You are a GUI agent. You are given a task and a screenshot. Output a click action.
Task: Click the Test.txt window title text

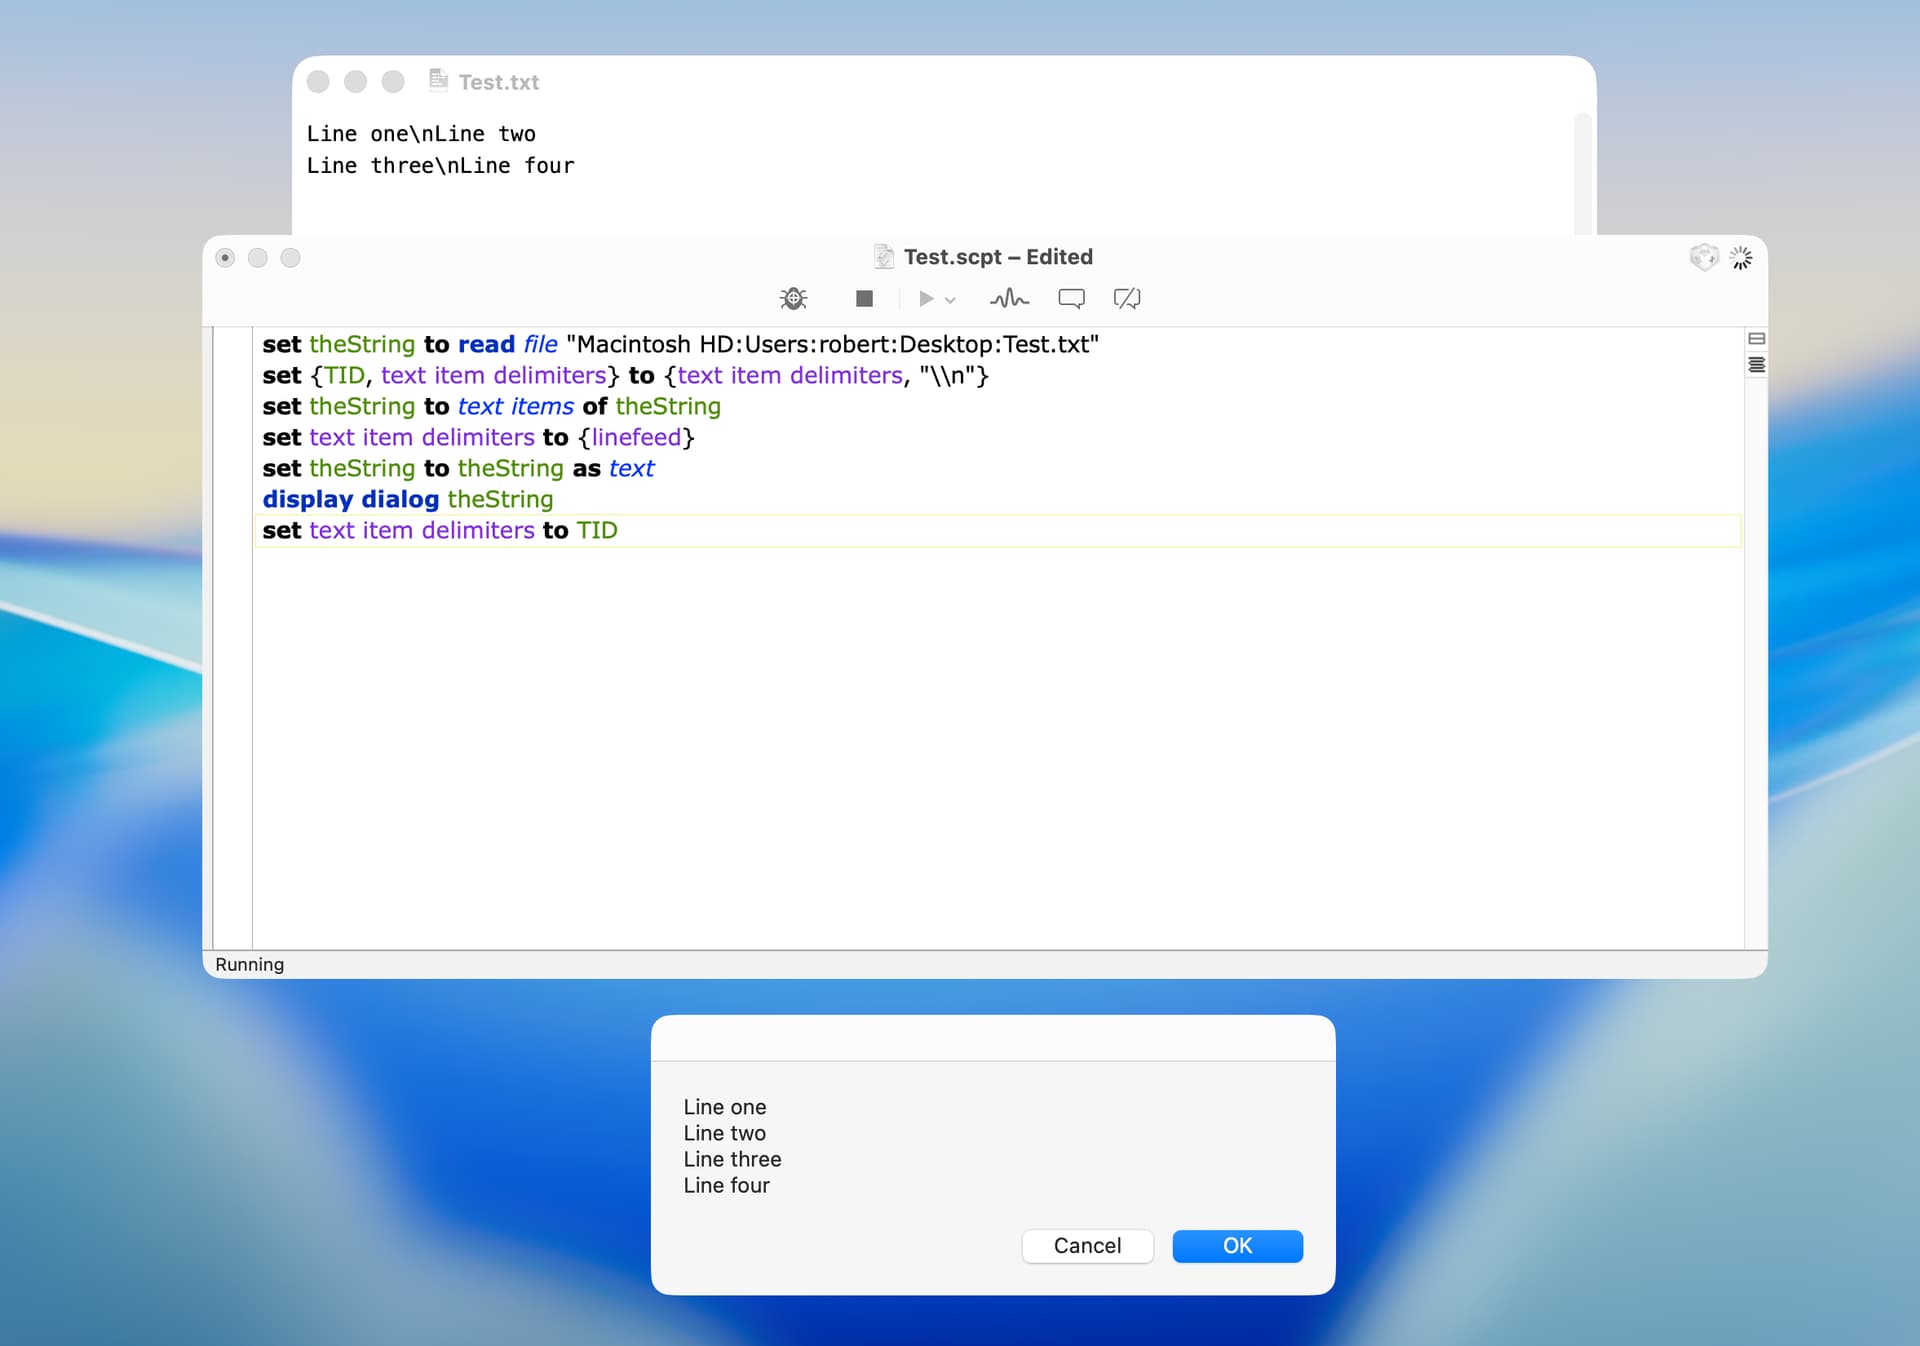click(499, 82)
